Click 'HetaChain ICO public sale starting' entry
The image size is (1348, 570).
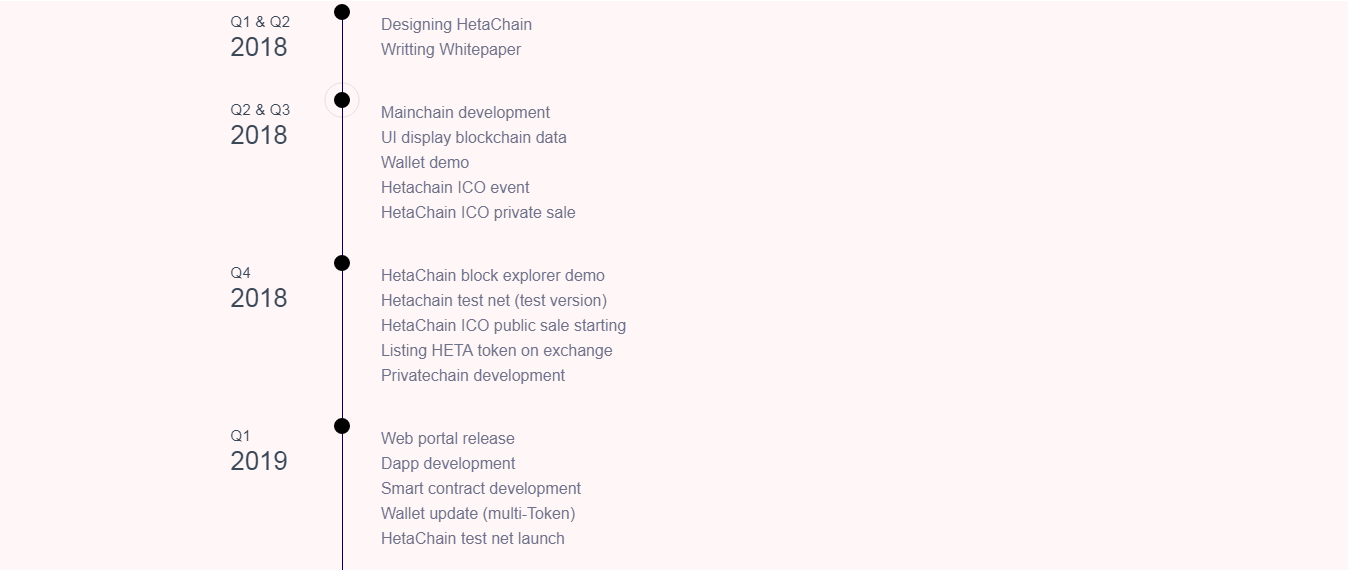coord(503,325)
